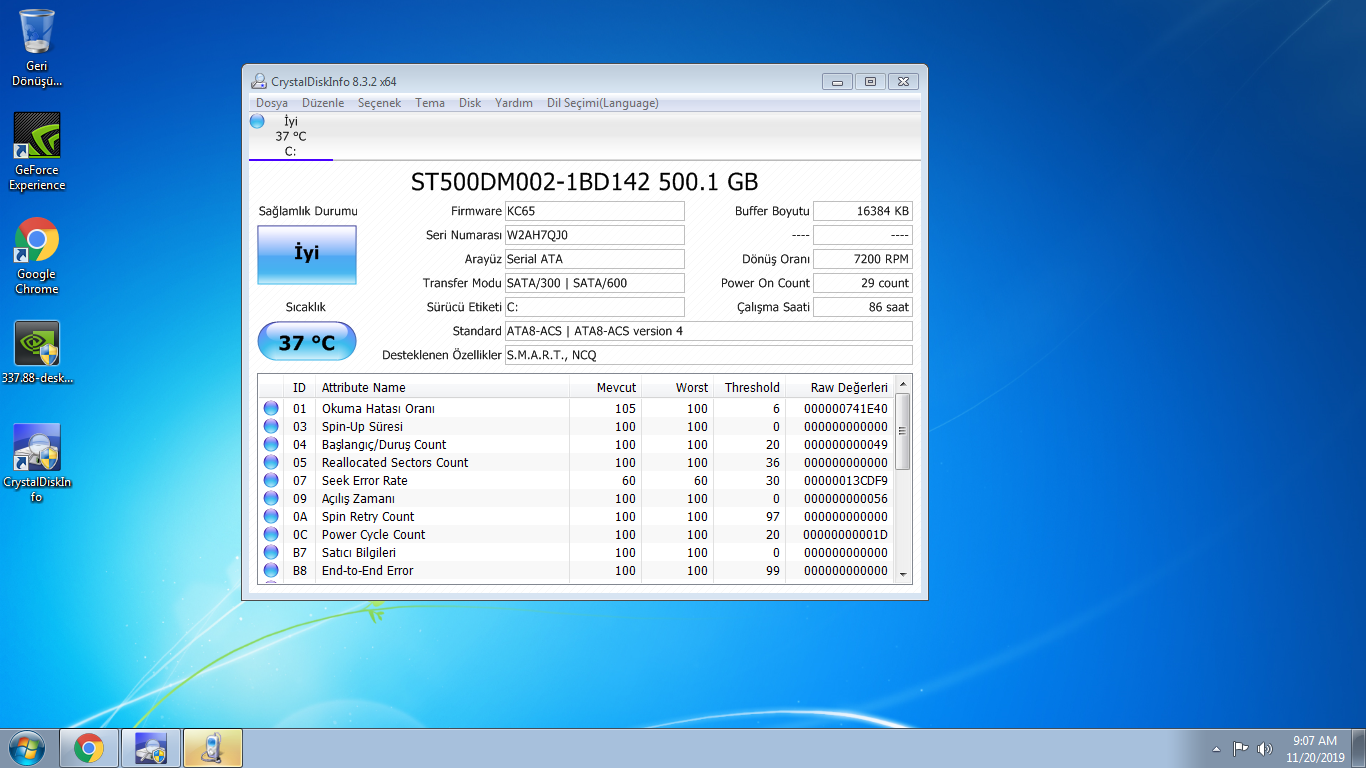This screenshot has width=1366, height=768.
Task: Open Dil Seçimi(Language) menu
Action: [x=603, y=103]
